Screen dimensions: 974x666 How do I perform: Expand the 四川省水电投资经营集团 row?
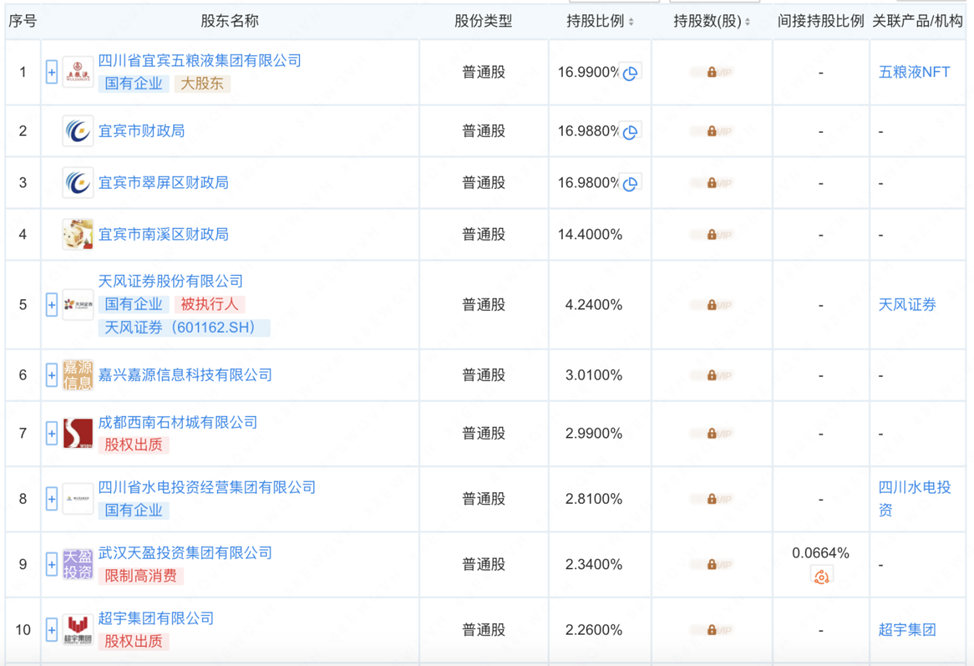pos(52,499)
